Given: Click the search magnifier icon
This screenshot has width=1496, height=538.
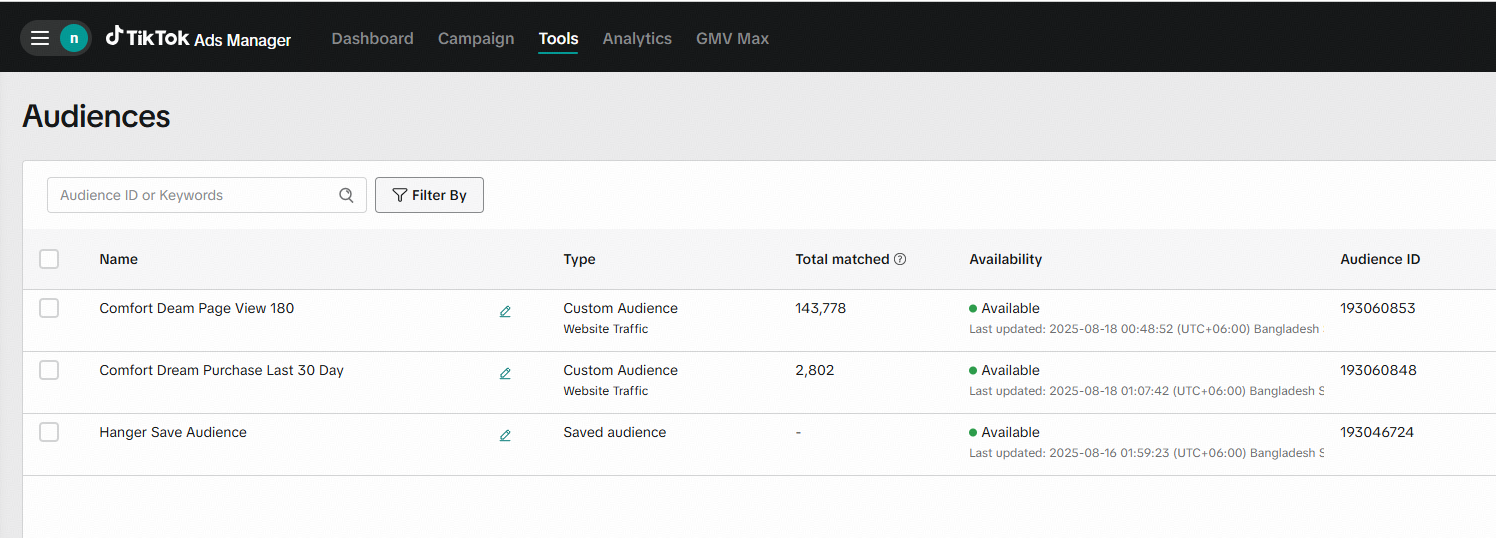Looking at the screenshot, I should click(346, 195).
